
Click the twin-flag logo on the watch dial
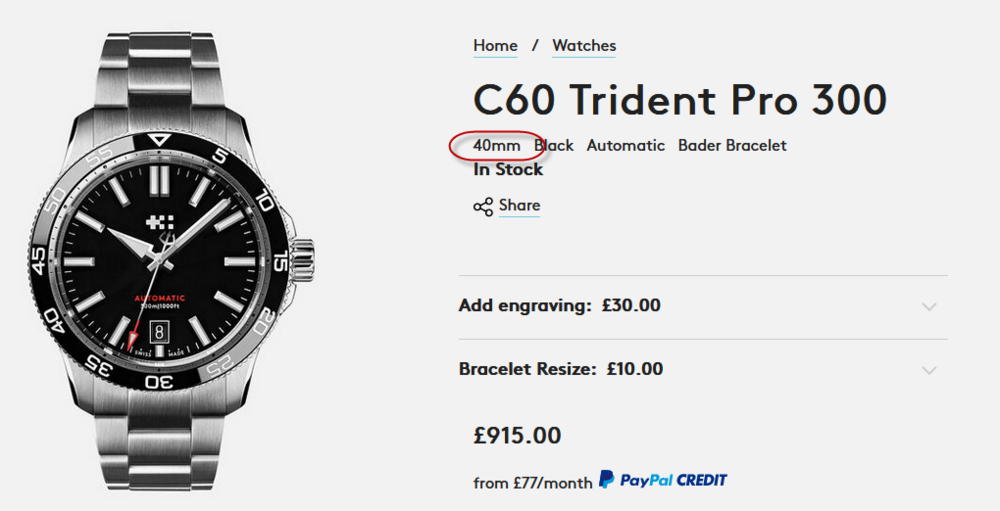point(159,225)
